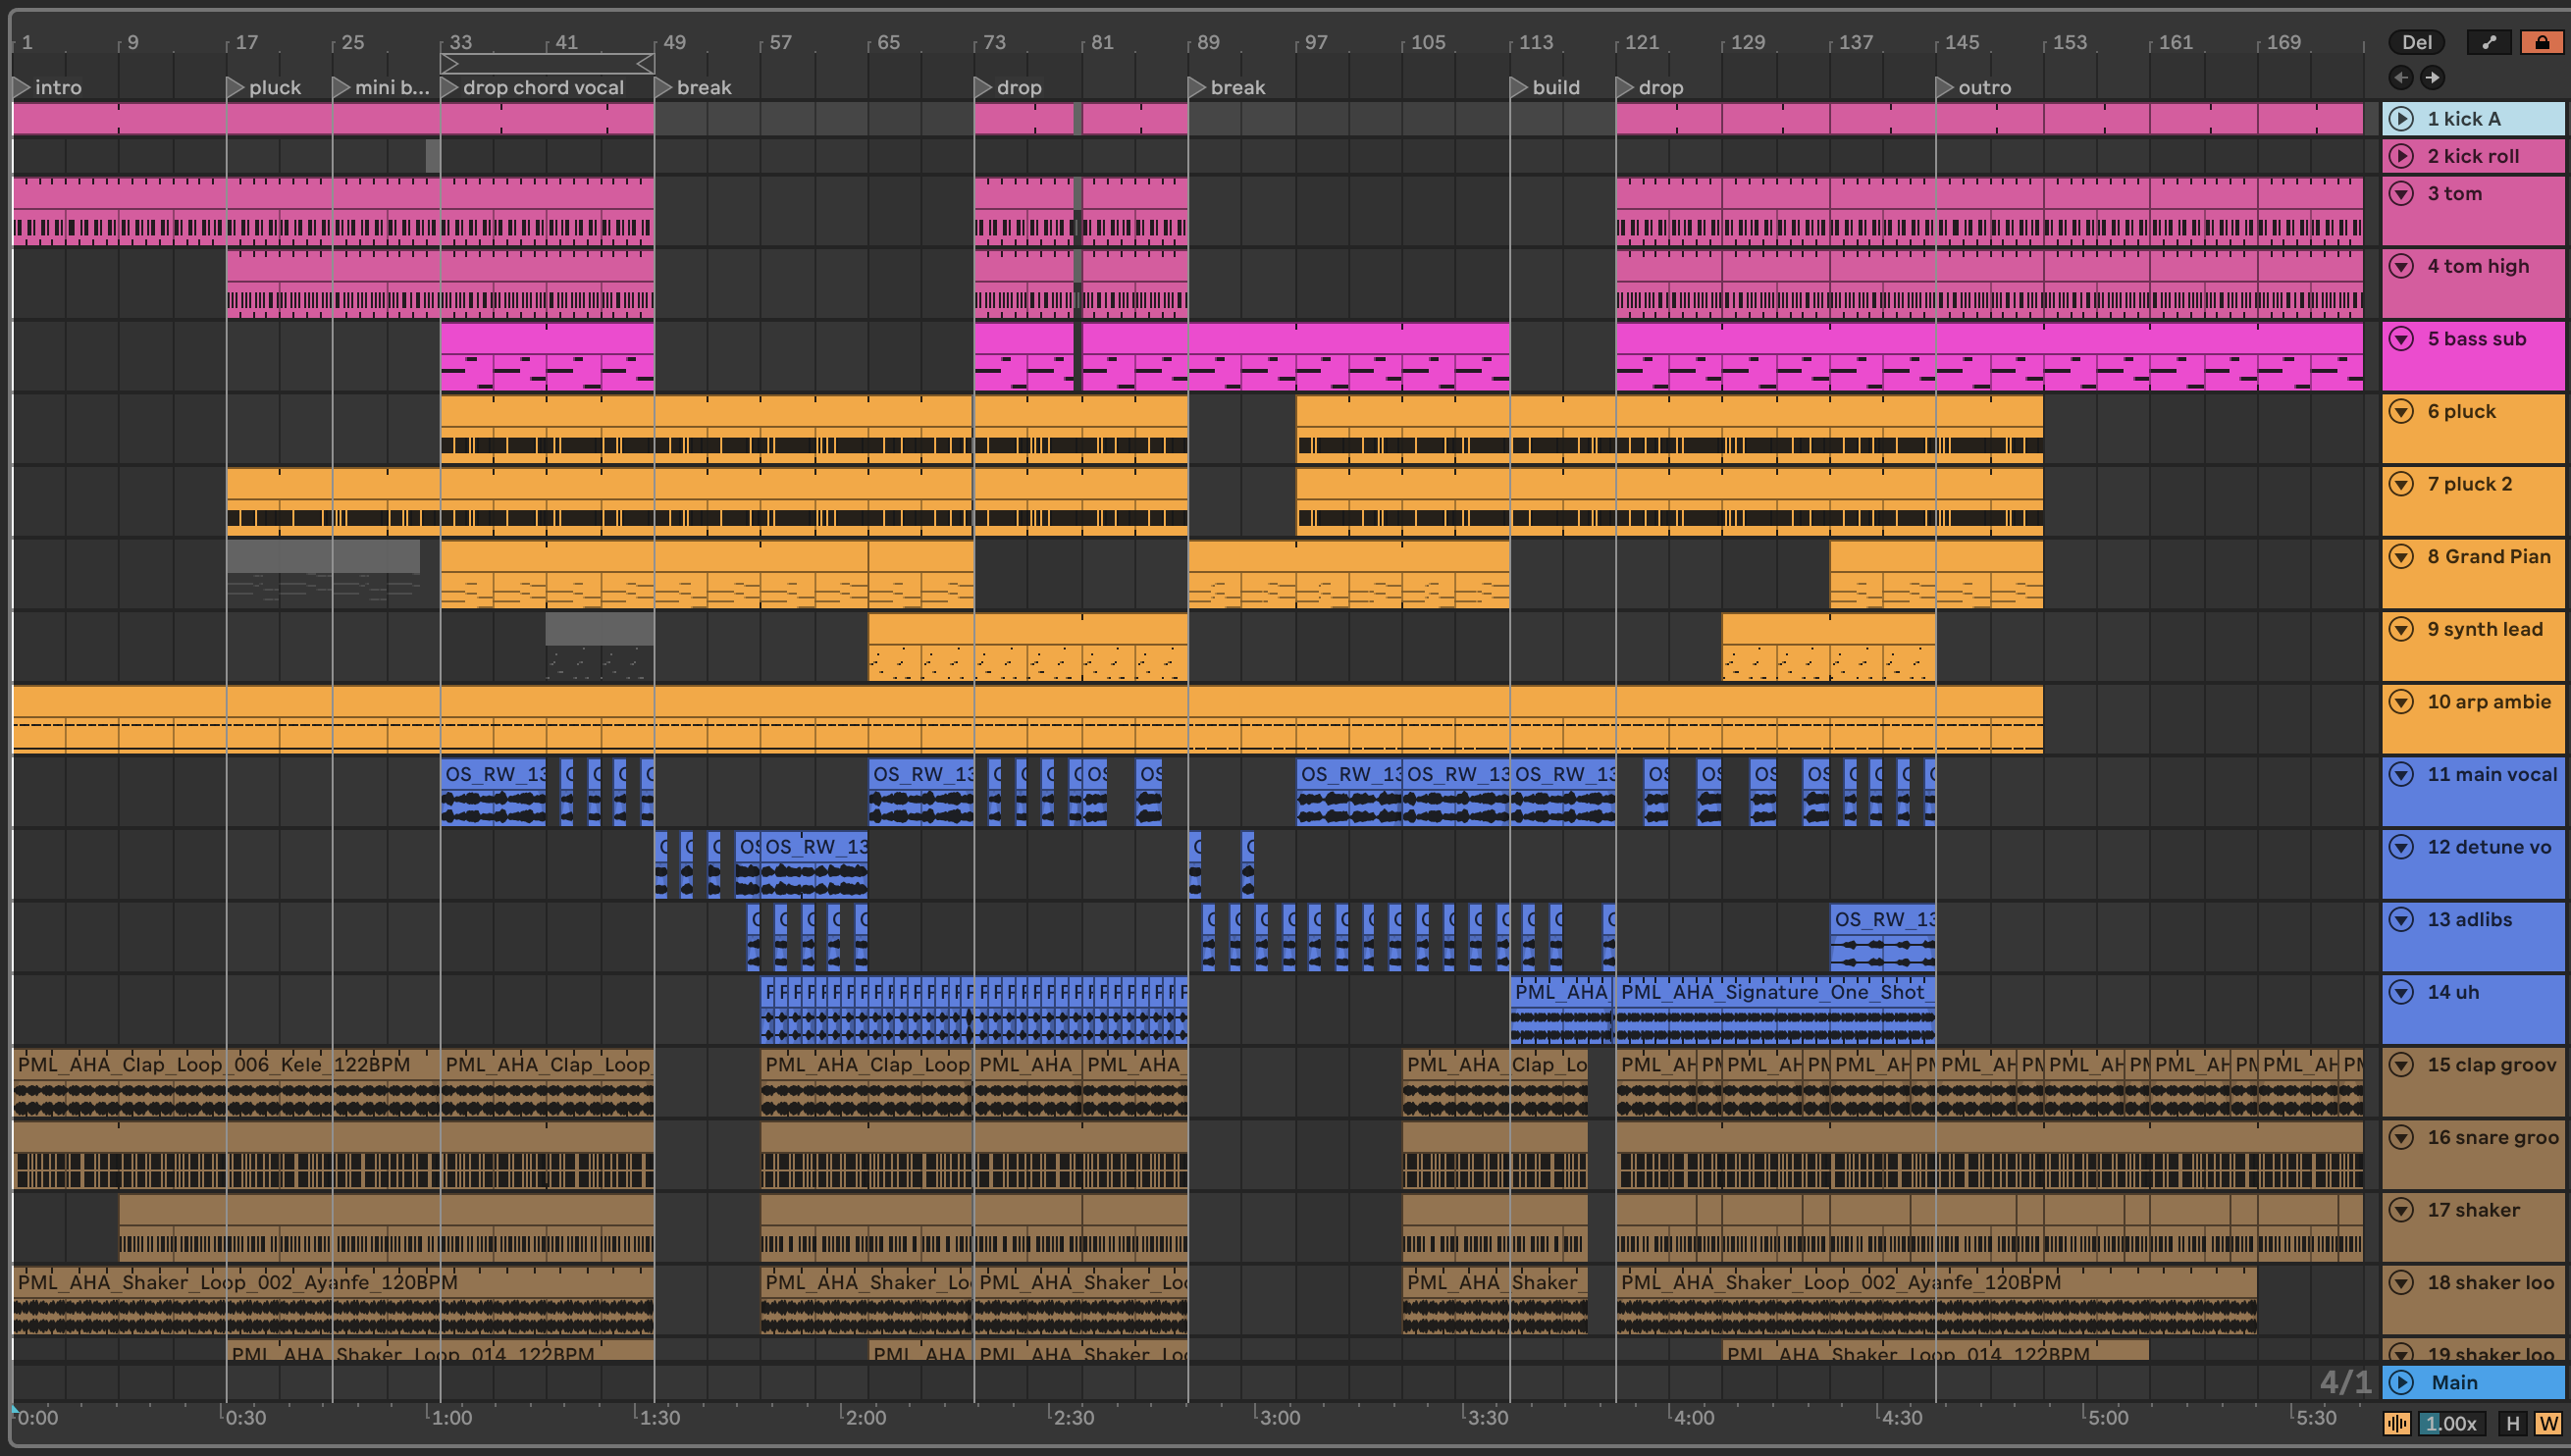Select the OS_RW clip on 13 adlibs track

click(1882, 936)
